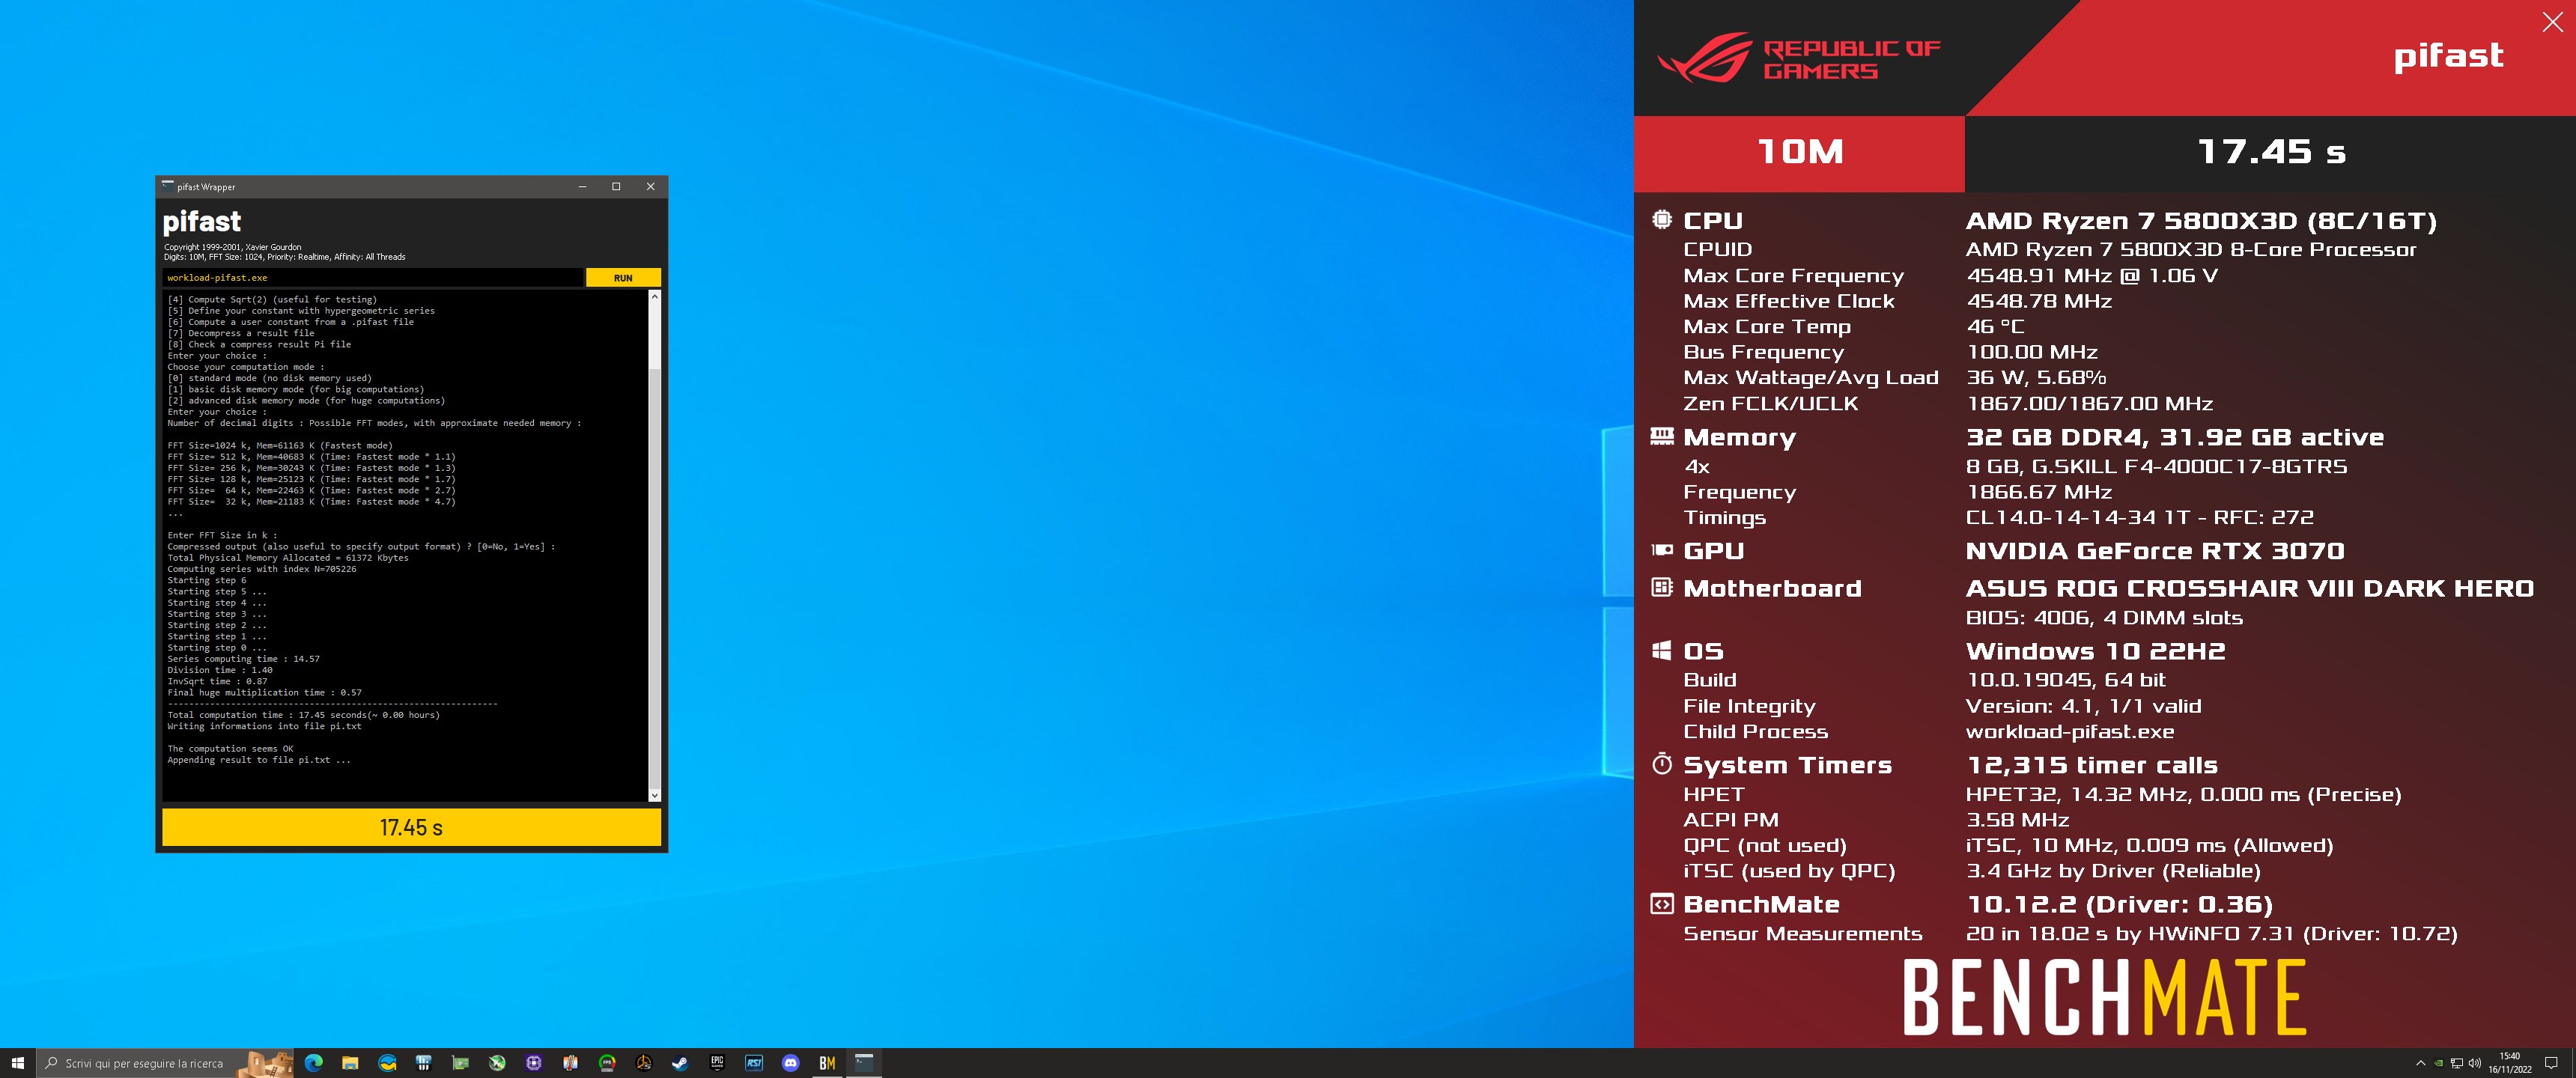
Task: Click the NVIDIA GeForce RTX 3070 text
Action: 2155,550
